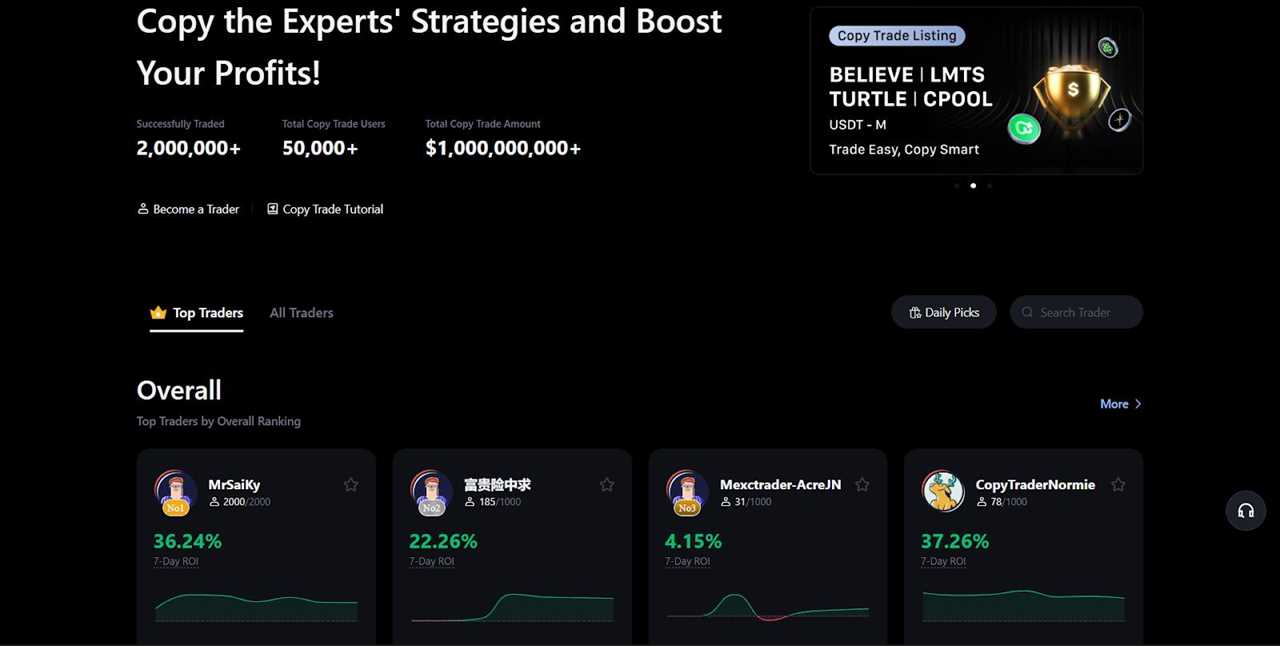This screenshot has height=646, width=1280.
Task: Expand More in the Overall ranking section
Action: tap(1119, 404)
